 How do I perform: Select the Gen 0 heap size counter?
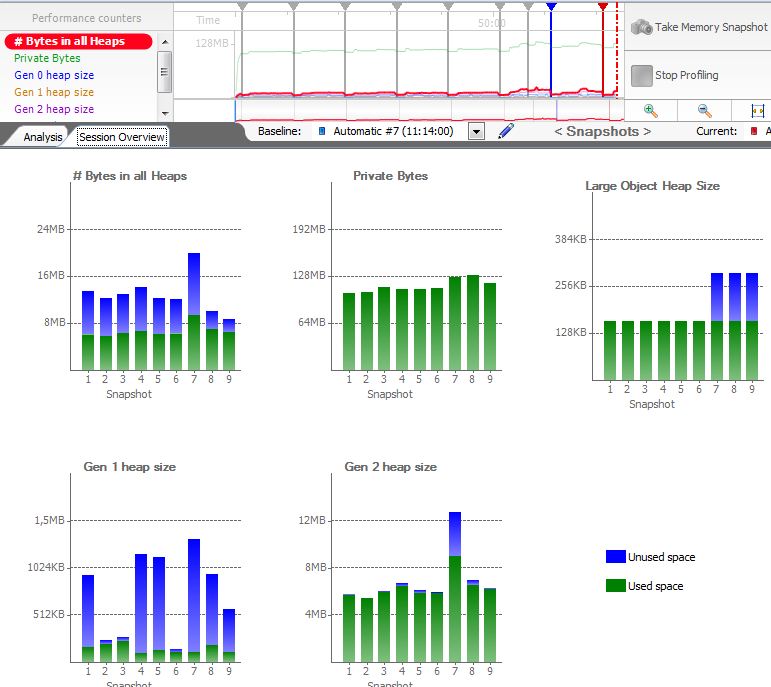(54, 75)
